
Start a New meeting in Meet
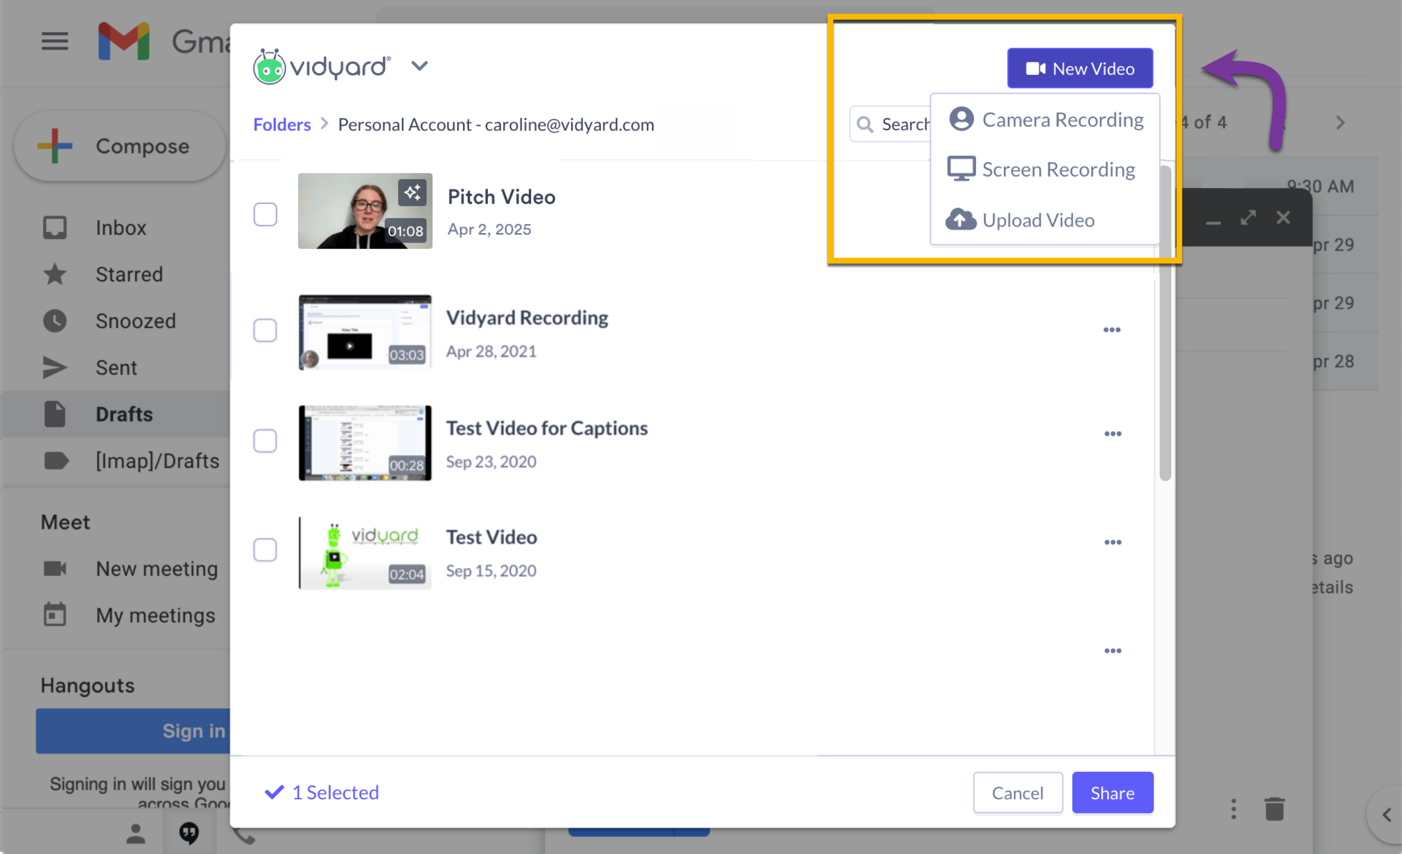(156, 569)
